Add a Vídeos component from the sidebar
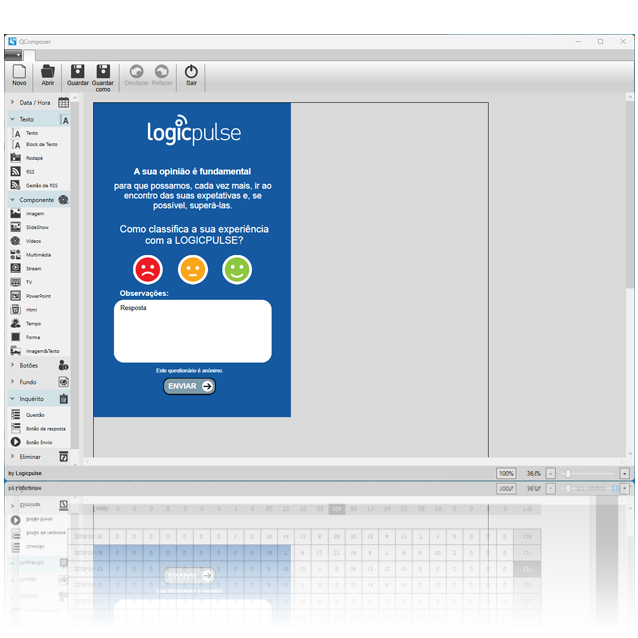The image size is (638, 638). (x=34, y=241)
